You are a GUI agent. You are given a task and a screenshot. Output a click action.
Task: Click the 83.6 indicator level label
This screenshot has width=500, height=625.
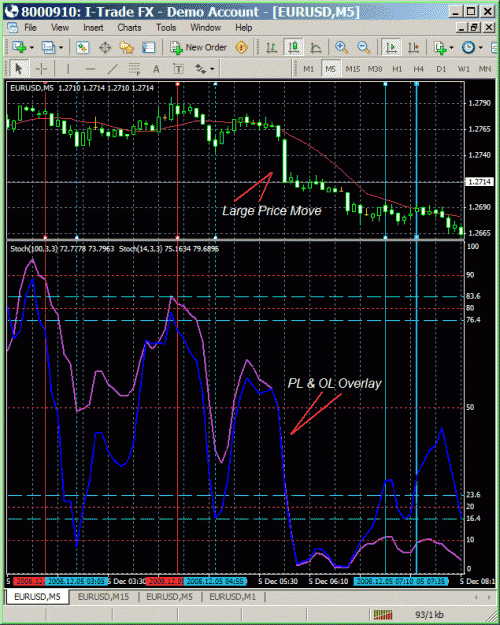(473, 296)
